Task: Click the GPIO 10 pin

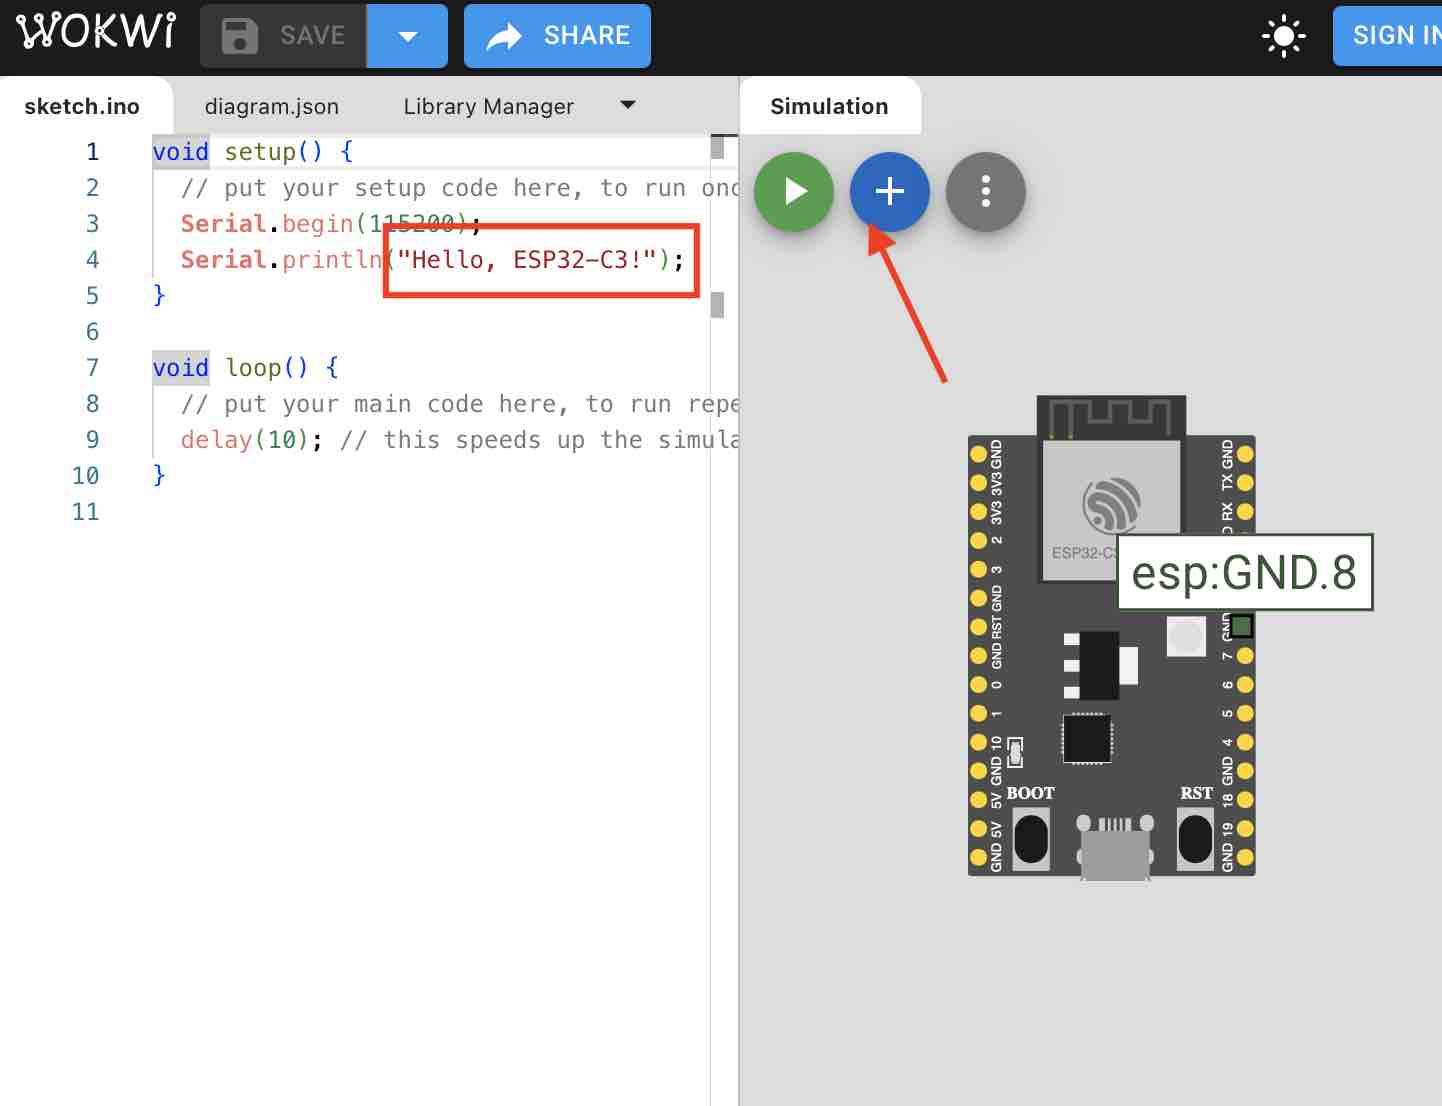Action: [x=979, y=743]
